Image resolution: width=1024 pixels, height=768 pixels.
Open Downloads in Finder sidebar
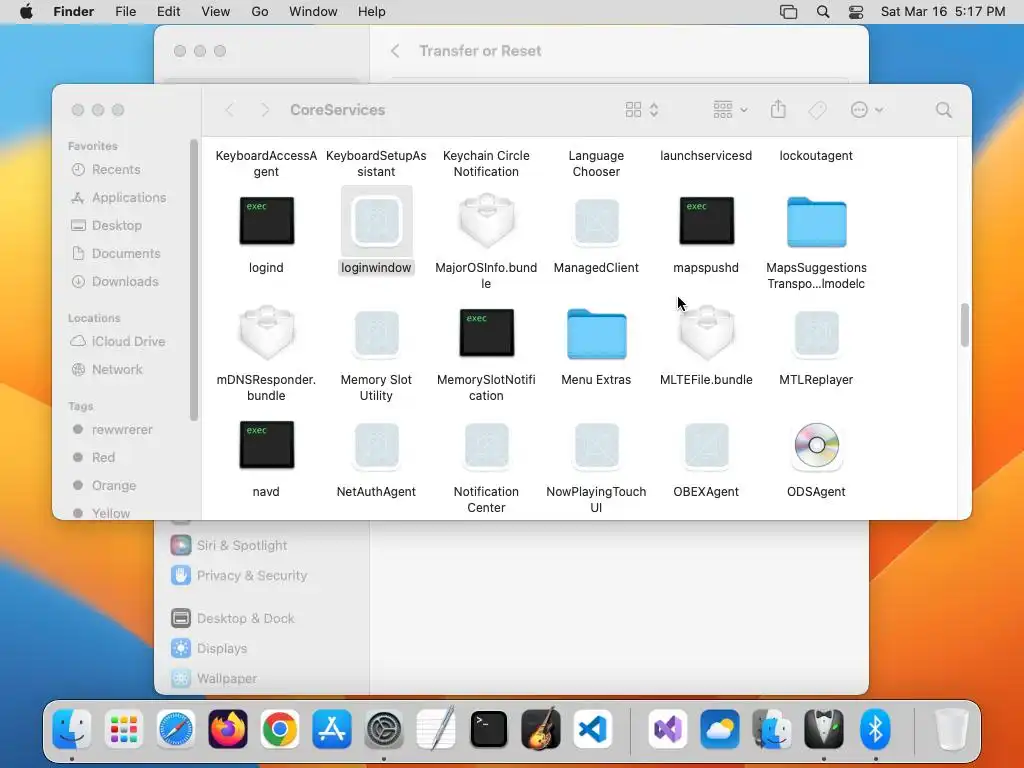coord(125,282)
